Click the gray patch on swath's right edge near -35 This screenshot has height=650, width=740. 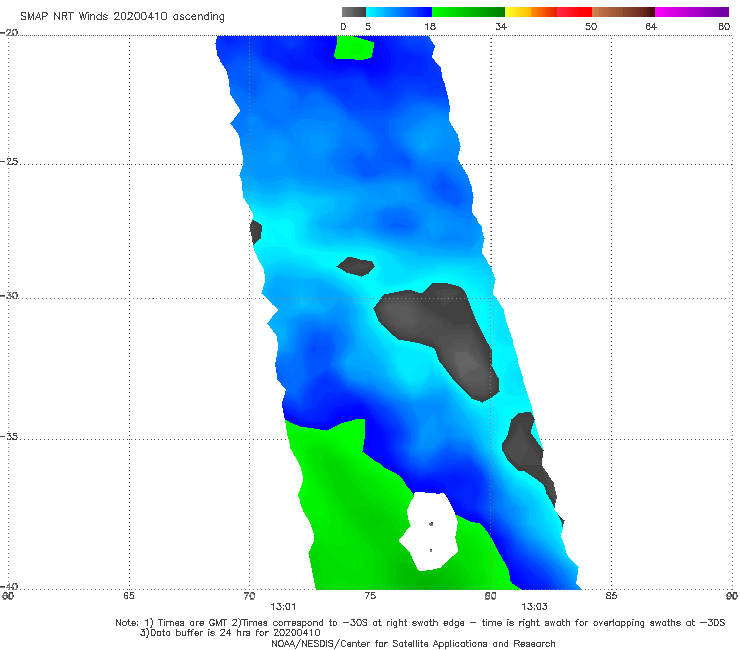(526, 448)
